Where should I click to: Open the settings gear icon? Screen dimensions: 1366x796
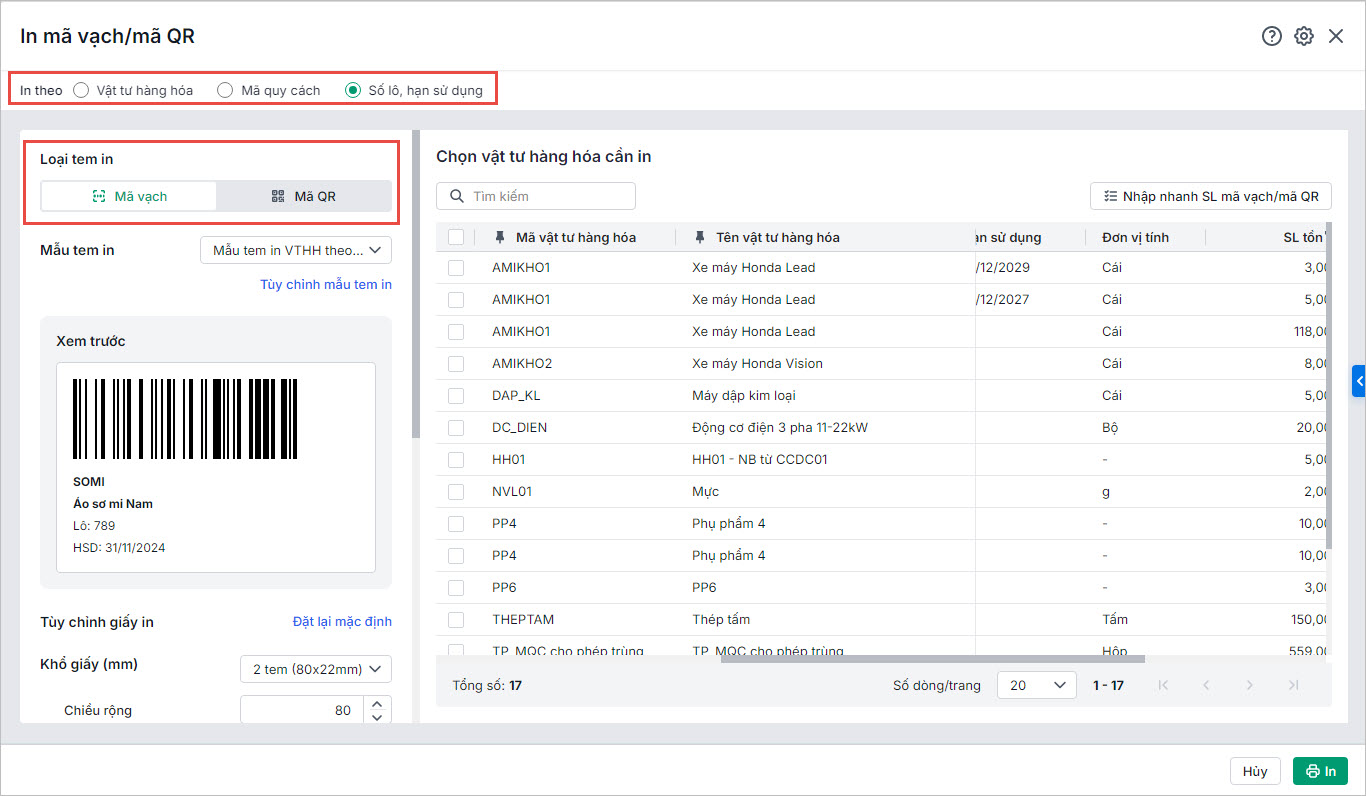(1303, 36)
